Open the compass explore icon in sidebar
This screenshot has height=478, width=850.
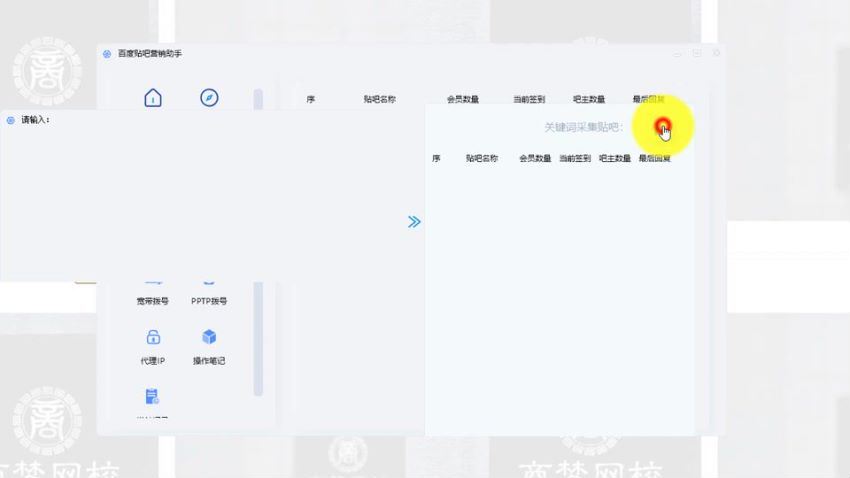[x=209, y=98]
